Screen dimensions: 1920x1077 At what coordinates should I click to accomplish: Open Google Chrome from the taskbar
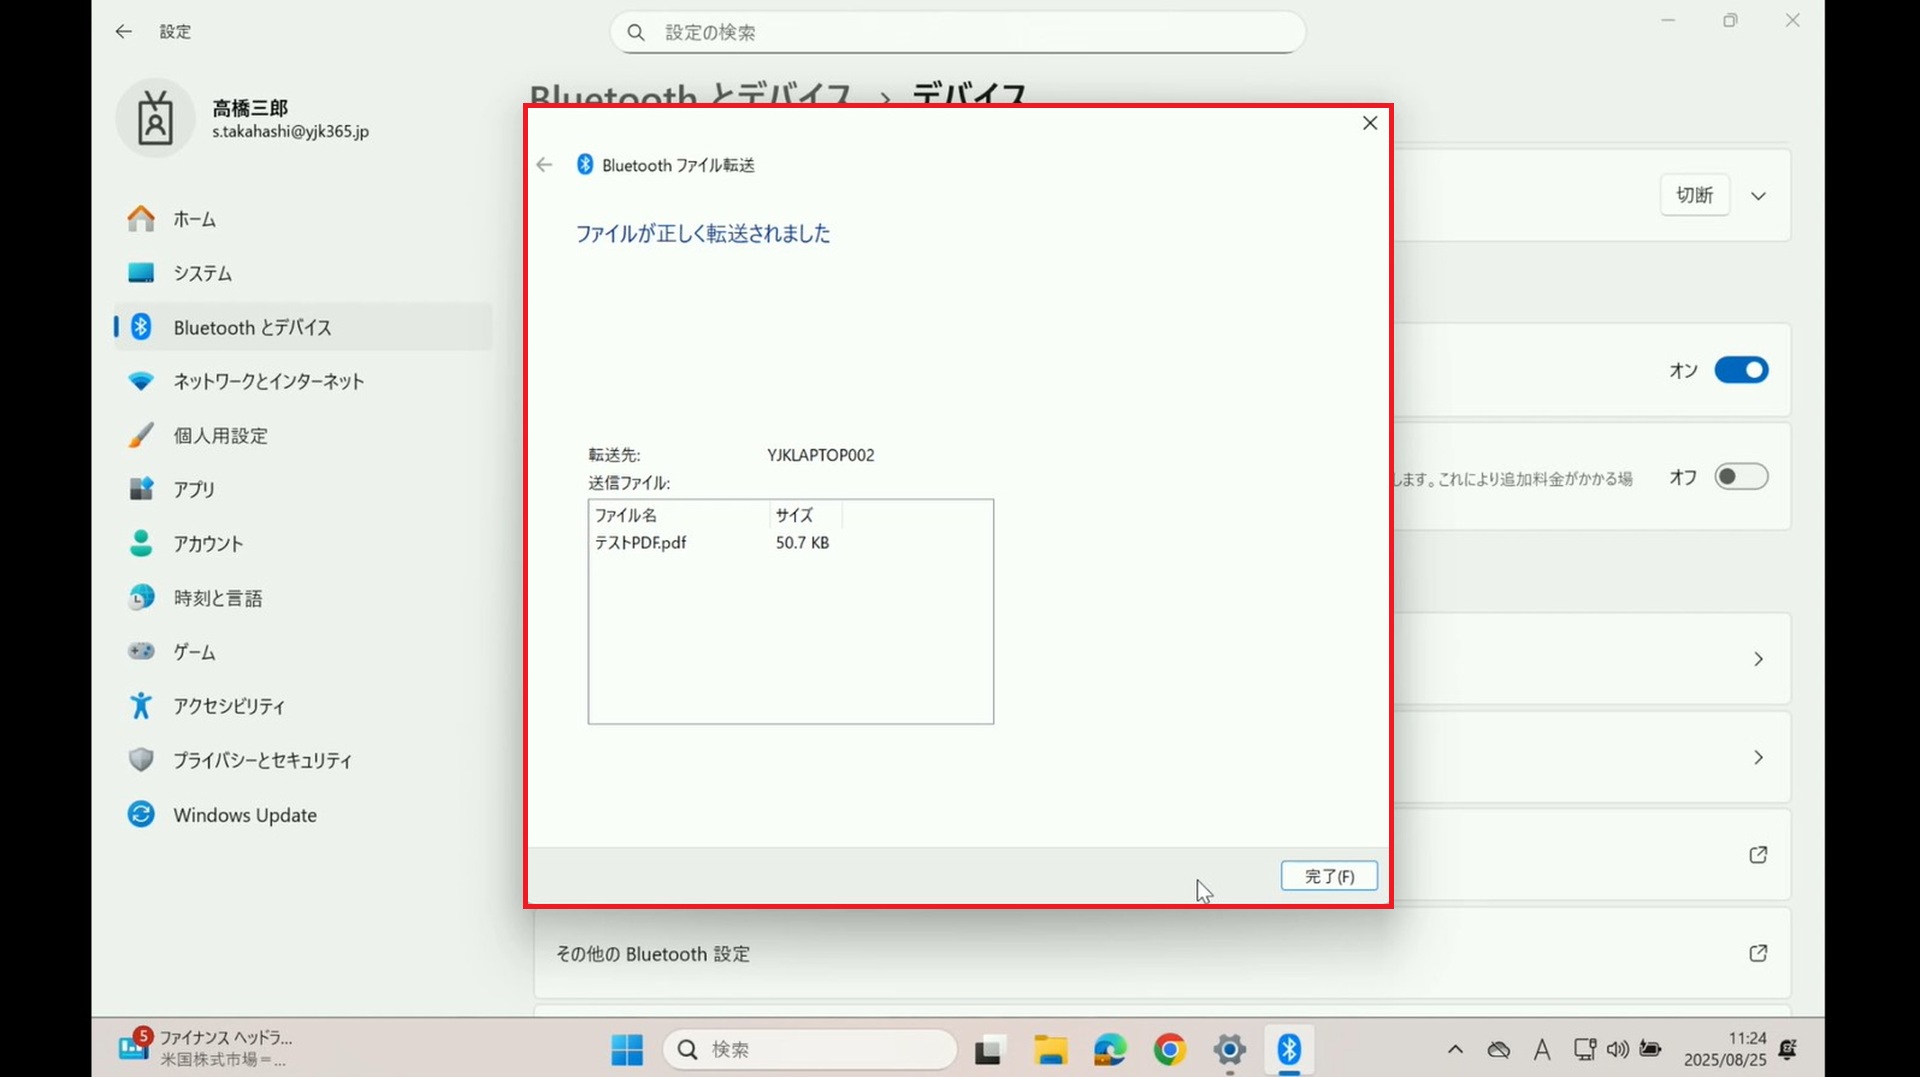[x=1169, y=1049]
